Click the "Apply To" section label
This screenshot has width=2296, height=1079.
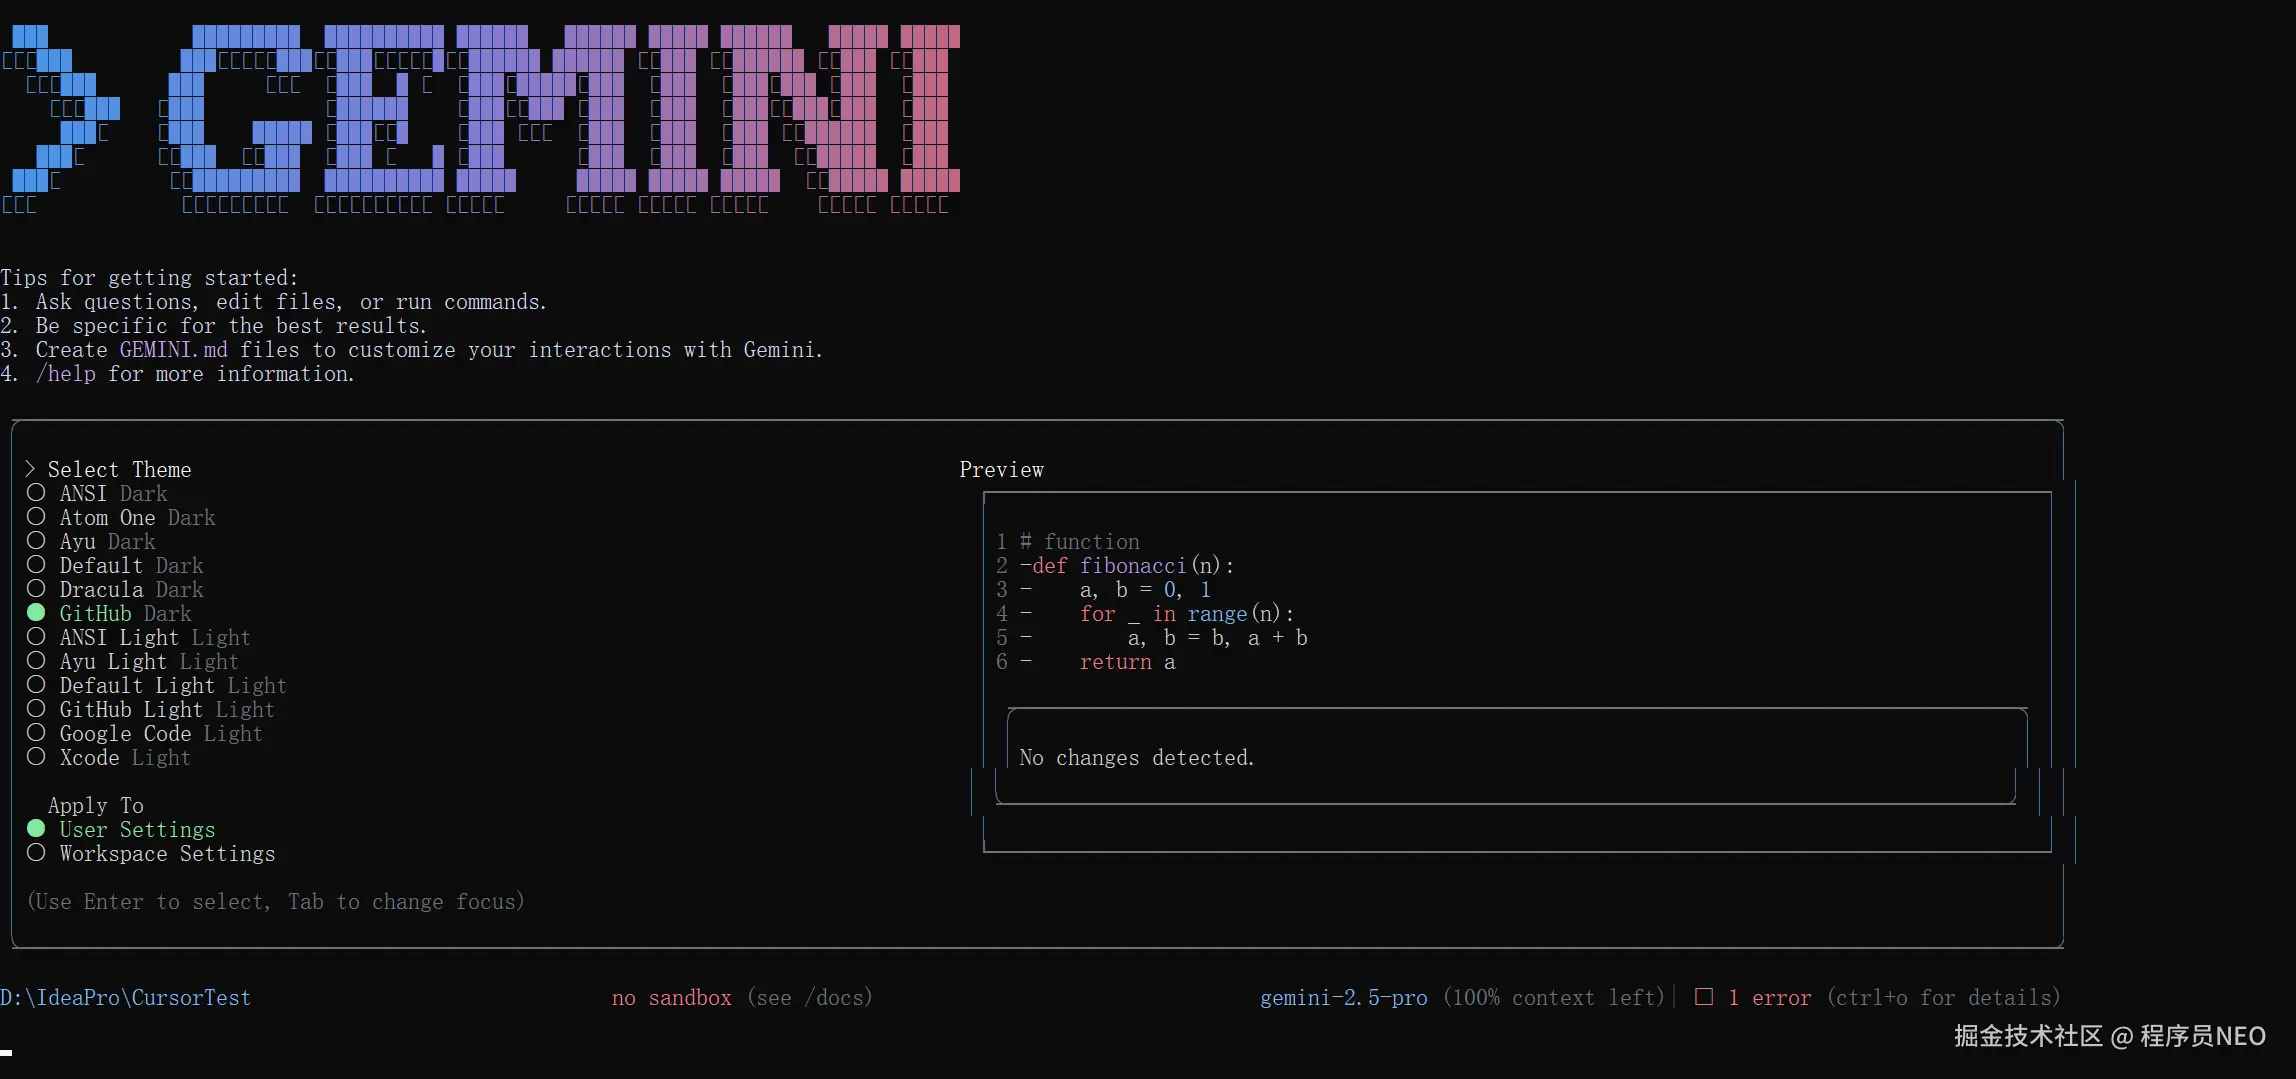(96, 806)
